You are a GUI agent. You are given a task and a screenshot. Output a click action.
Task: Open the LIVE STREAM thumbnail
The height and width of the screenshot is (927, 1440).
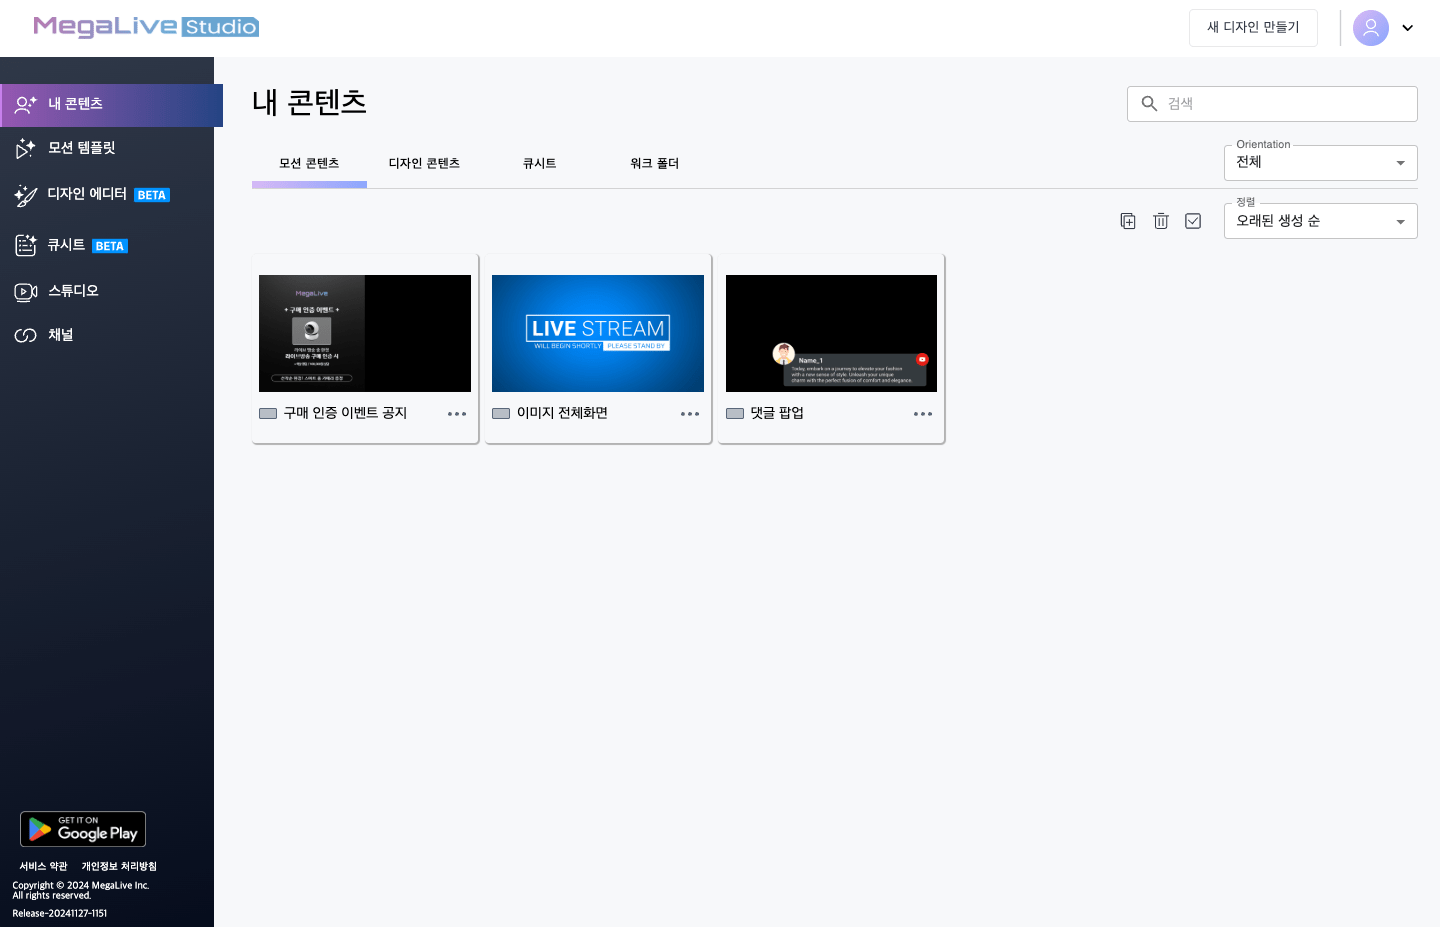(598, 333)
